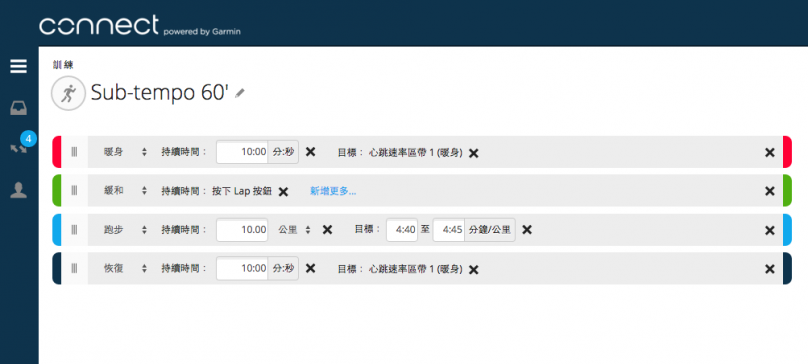Change the 公里 distance unit dropdown
Viewport: 808px width, 364px height.
pos(294,230)
